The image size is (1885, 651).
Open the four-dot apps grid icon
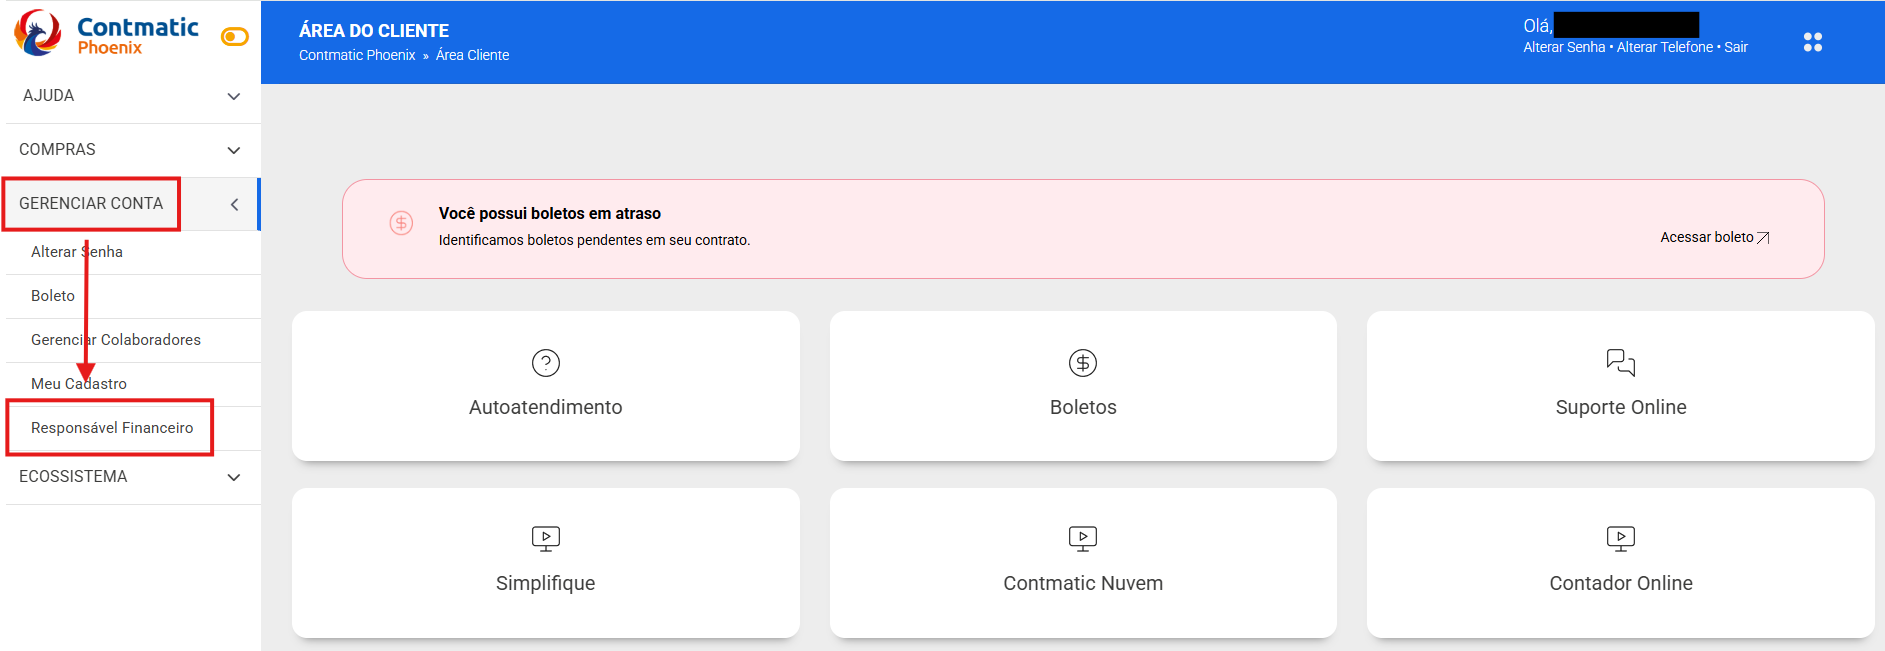click(x=1813, y=42)
